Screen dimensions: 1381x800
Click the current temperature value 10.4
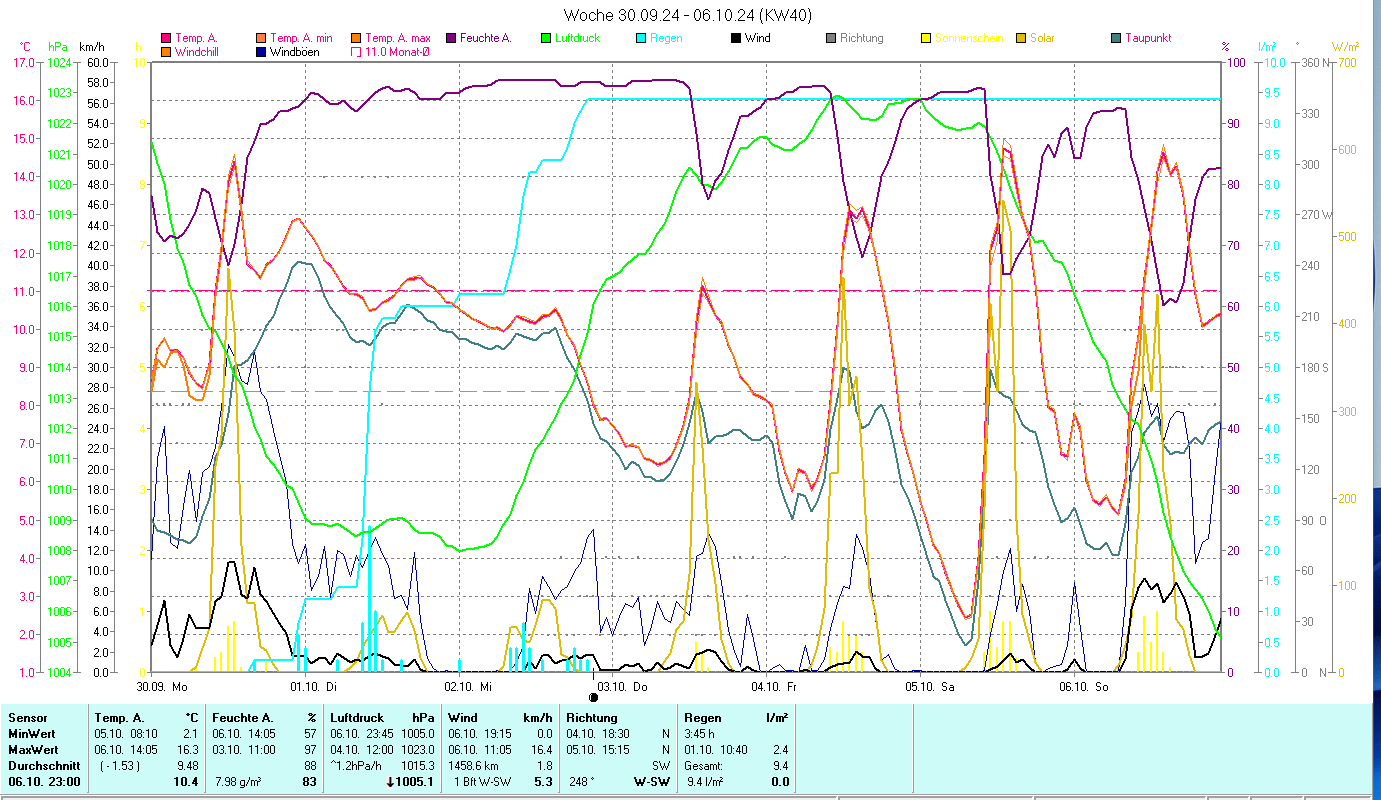(x=186, y=782)
